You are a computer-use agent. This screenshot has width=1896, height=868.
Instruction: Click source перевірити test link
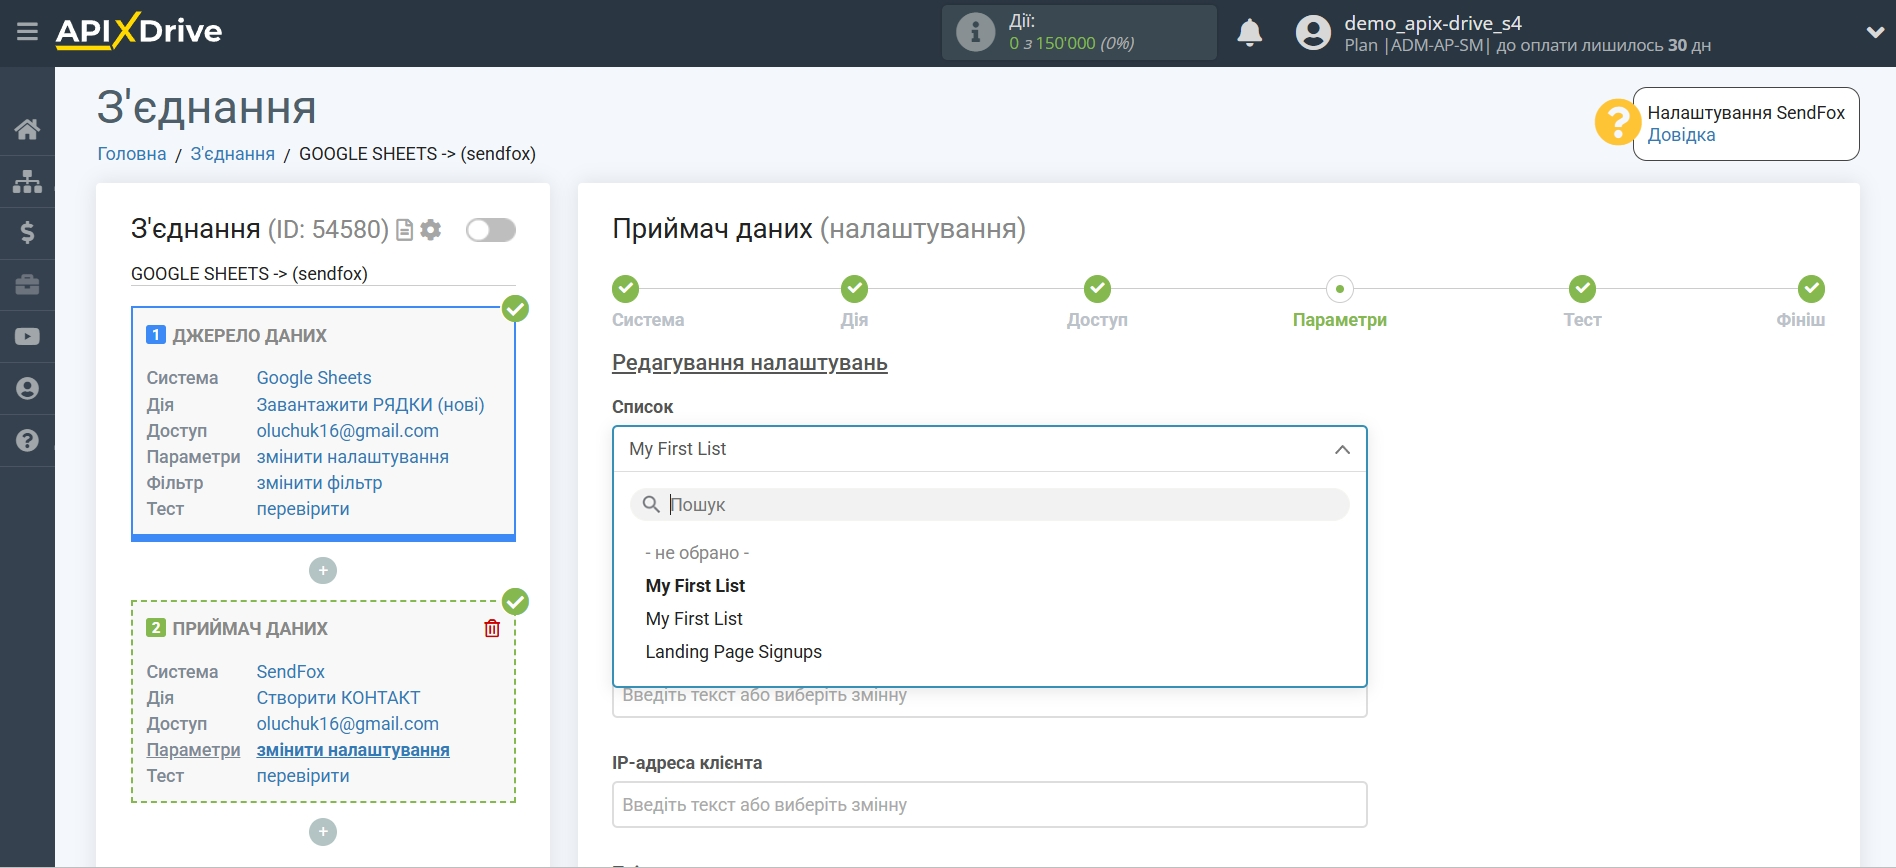(303, 509)
